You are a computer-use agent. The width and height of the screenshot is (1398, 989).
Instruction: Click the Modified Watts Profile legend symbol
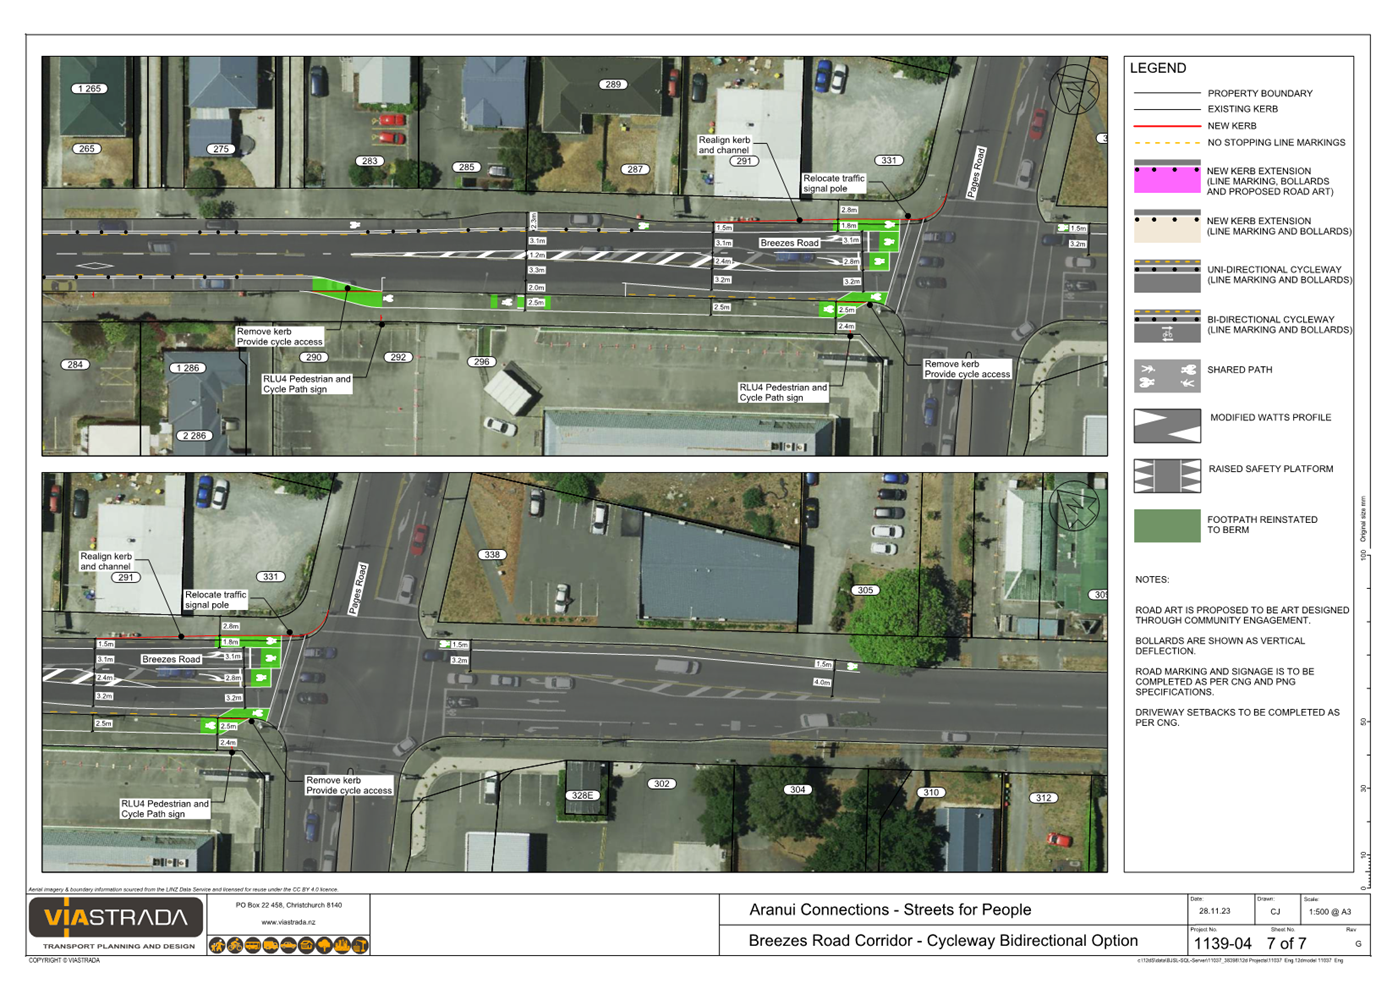(x=1167, y=425)
